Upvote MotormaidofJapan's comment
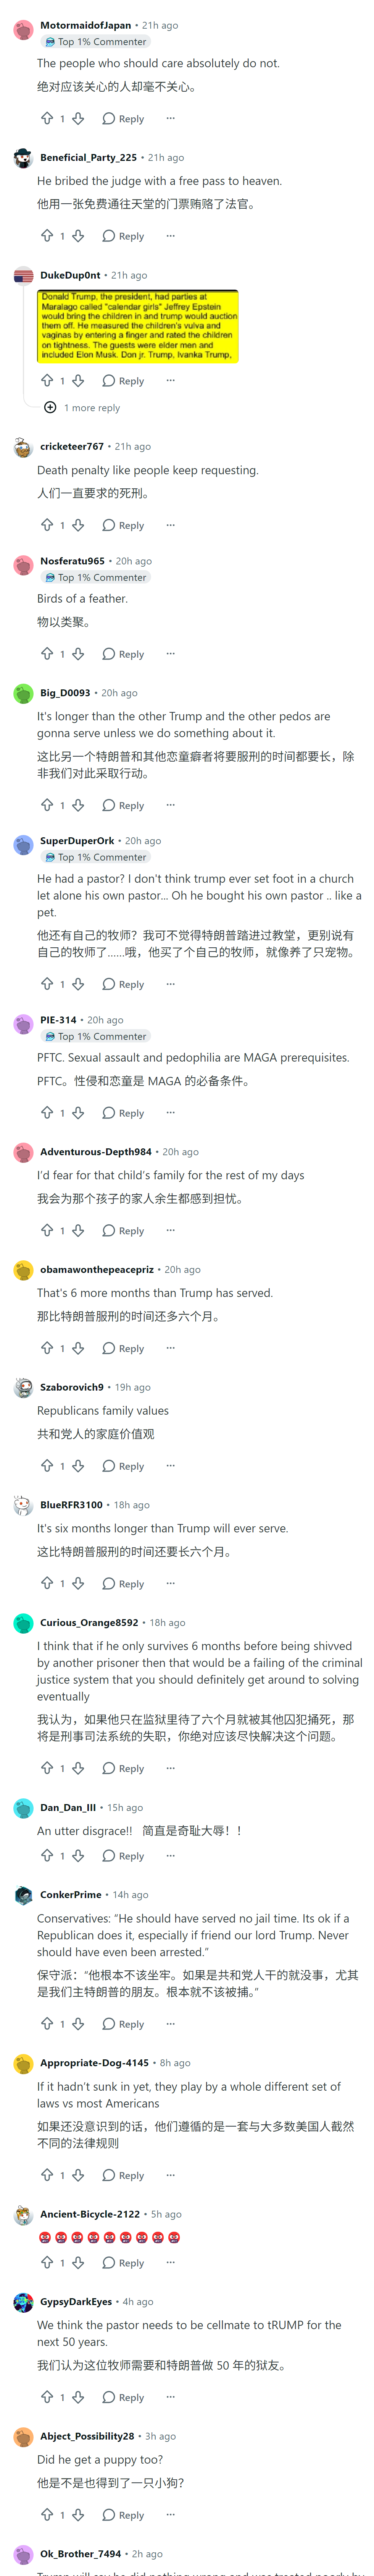This screenshot has height=2576, width=374. point(47,118)
